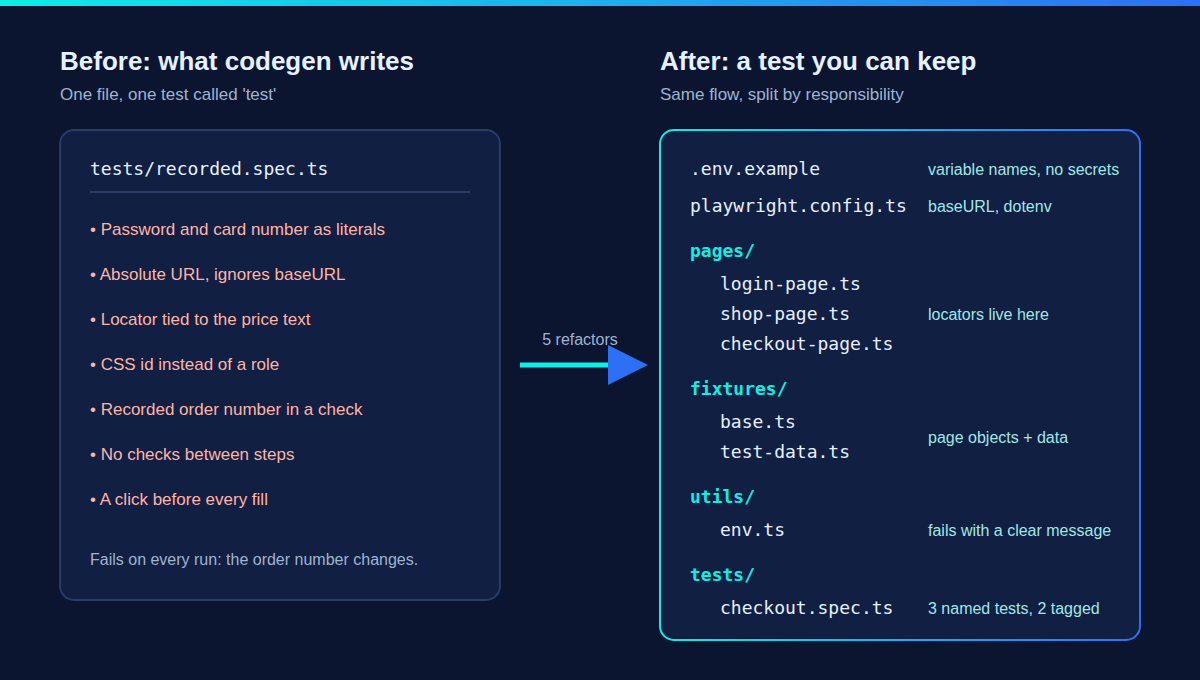Viewport: 1200px width, 680px height.
Task: Select checkout.spec.ts in the tree
Action: (x=806, y=608)
